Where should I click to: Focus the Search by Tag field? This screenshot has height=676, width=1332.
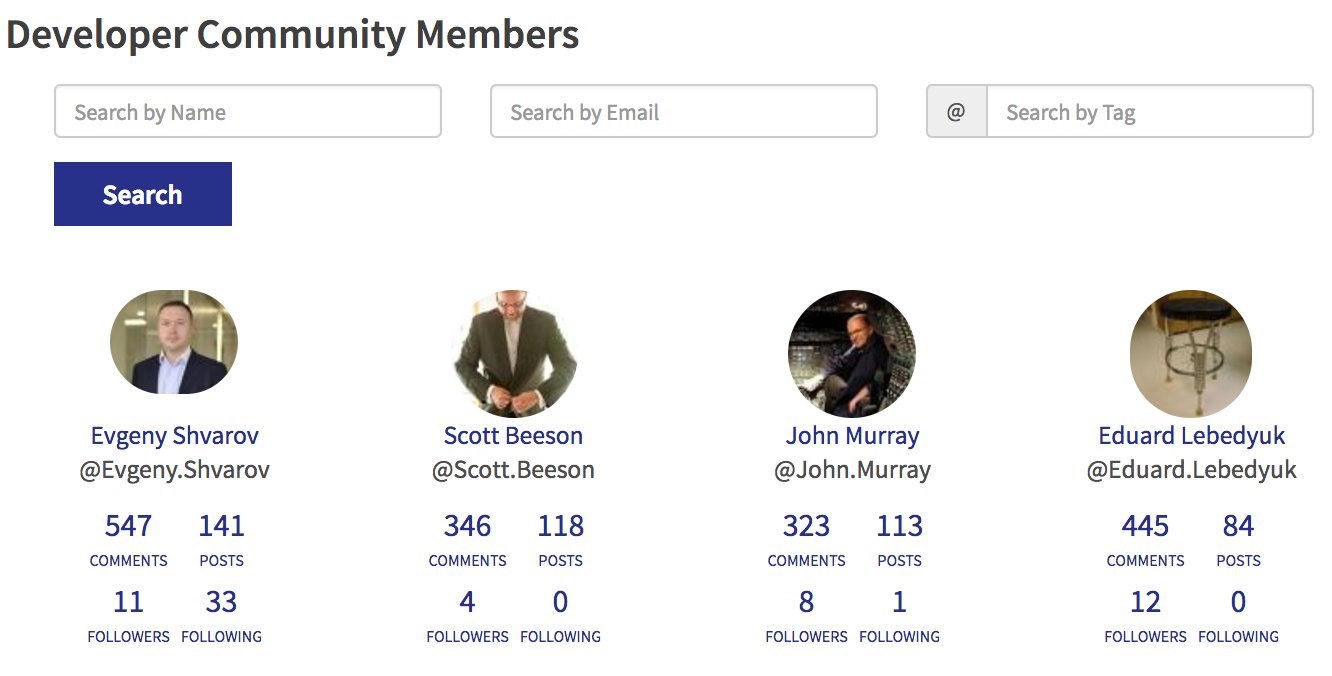point(1150,111)
